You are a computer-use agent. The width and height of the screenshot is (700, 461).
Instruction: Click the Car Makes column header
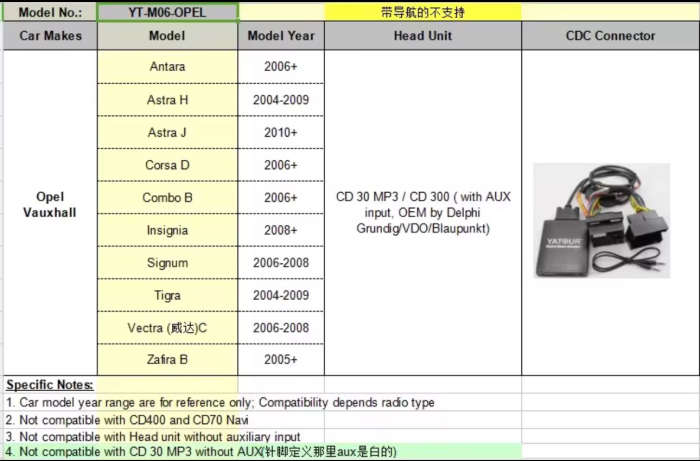pos(50,36)
